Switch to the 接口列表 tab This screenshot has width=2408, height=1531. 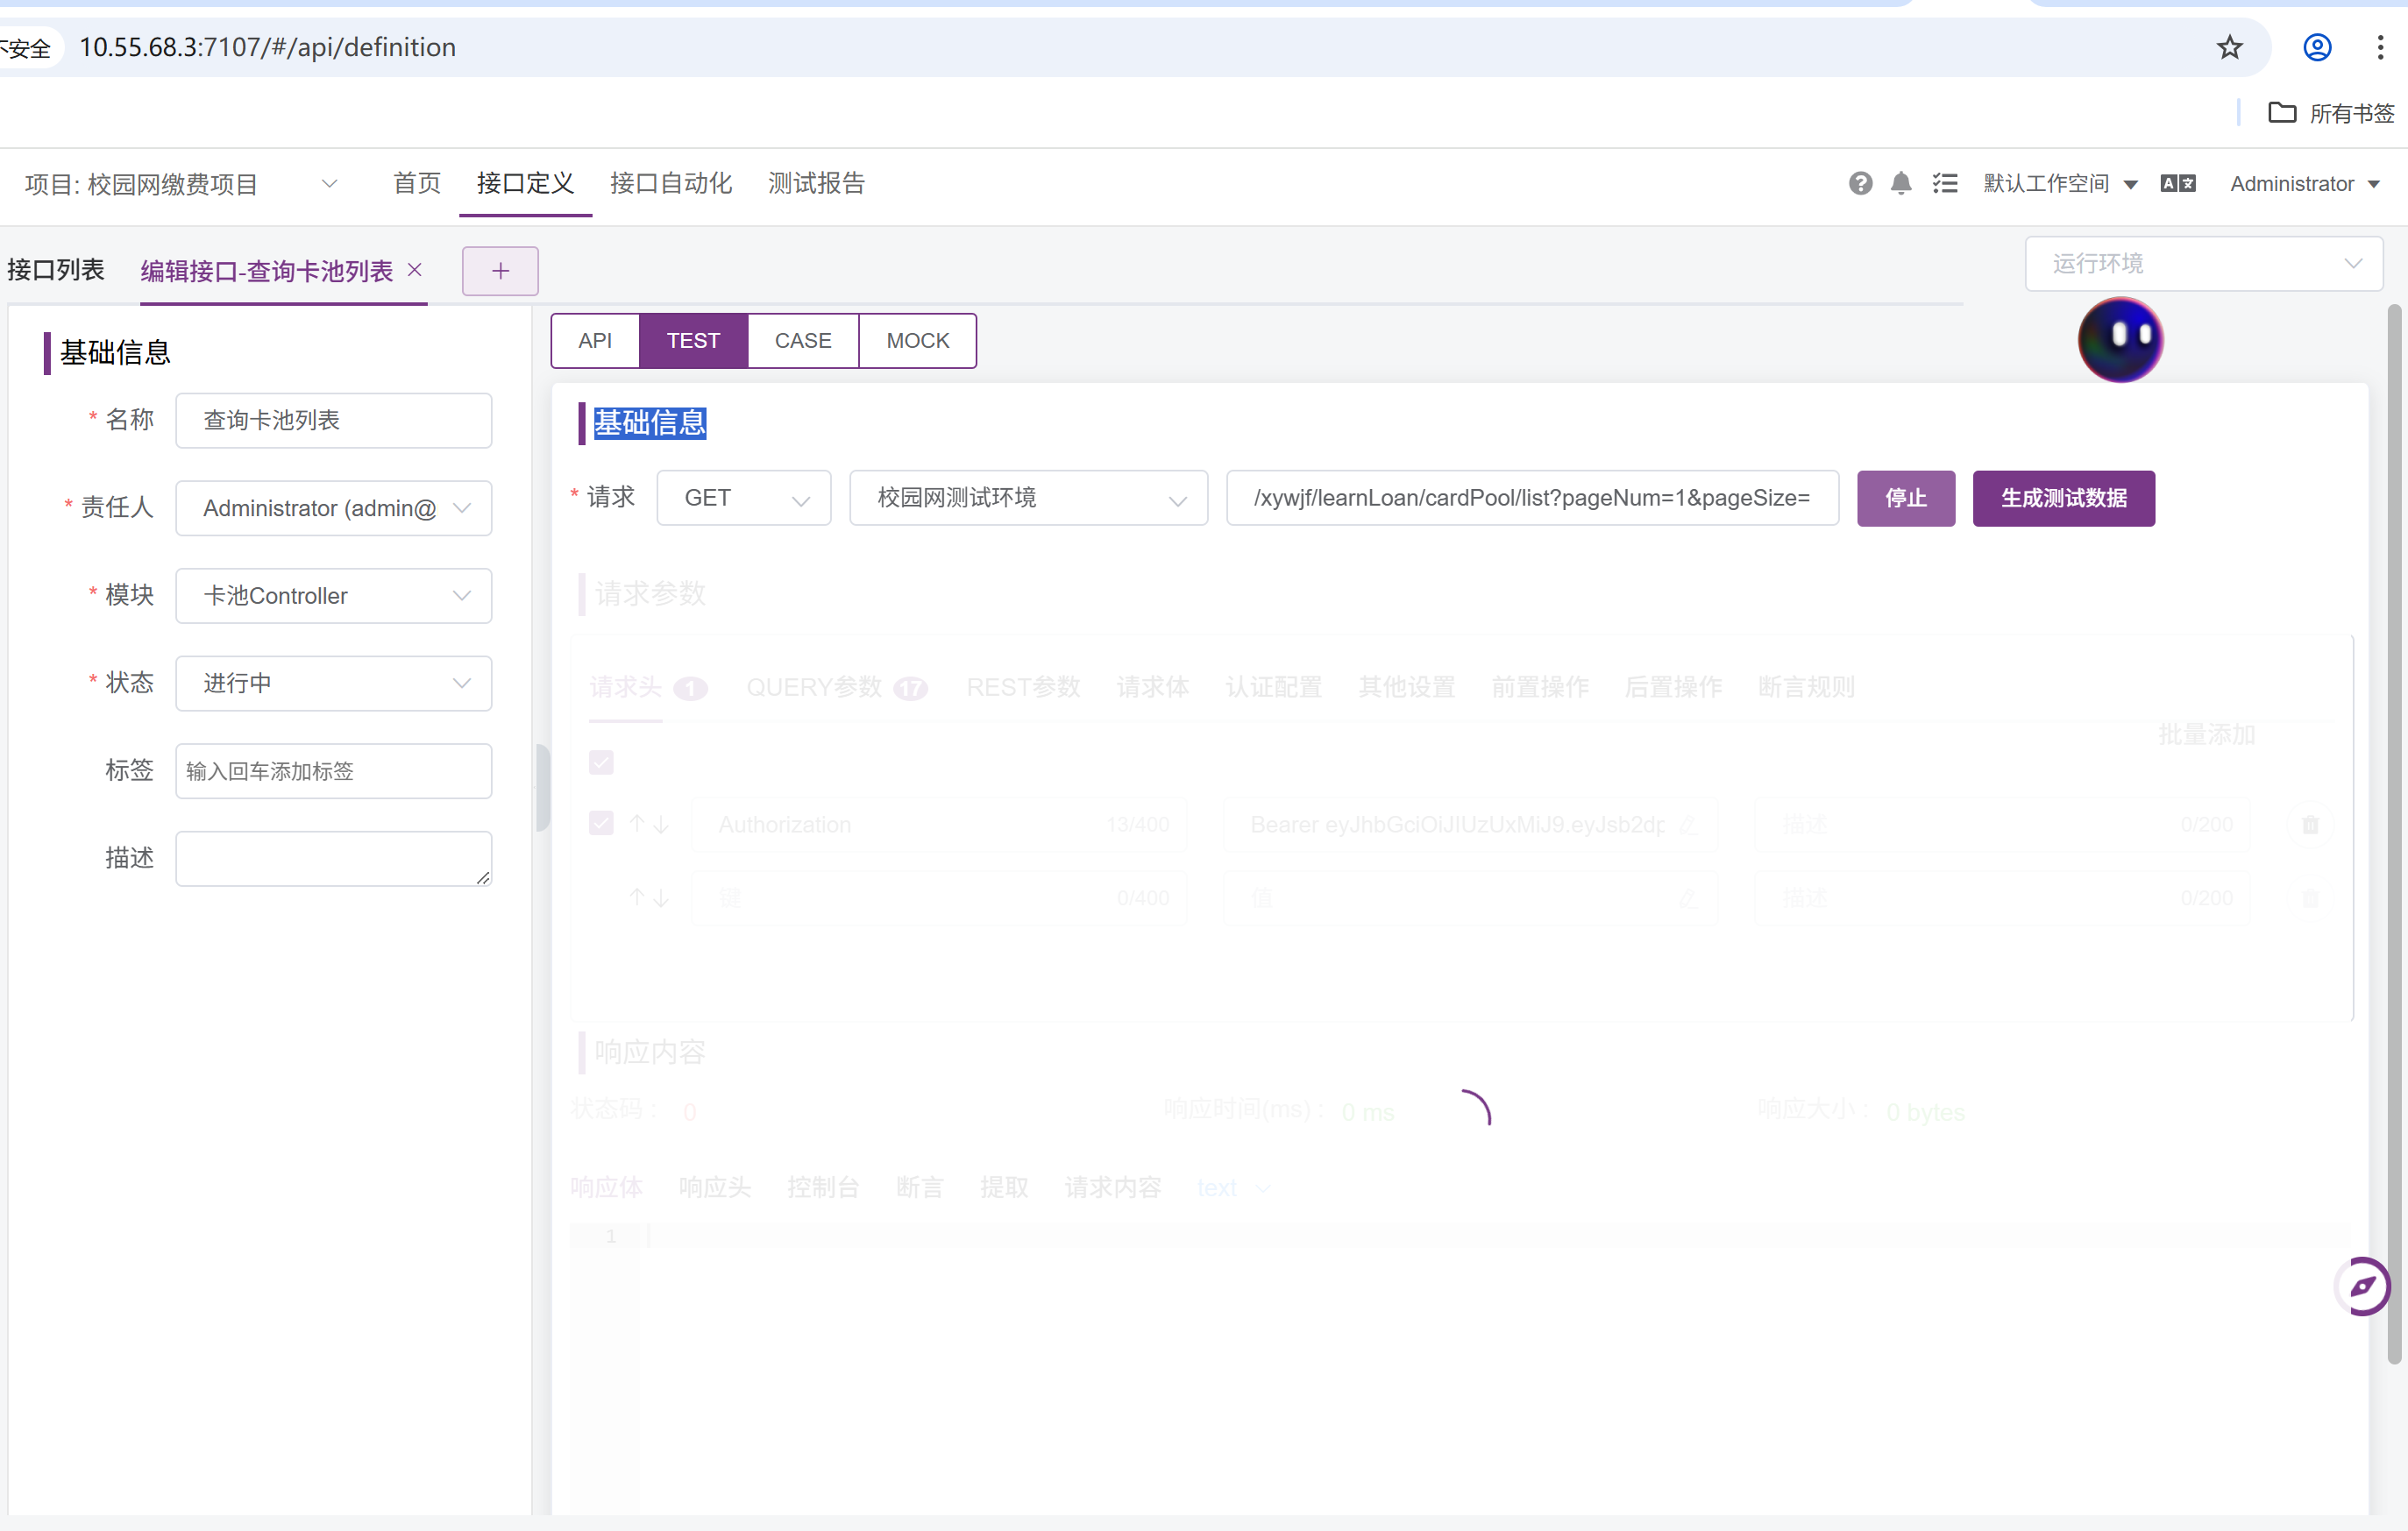[x=56, y=270]
